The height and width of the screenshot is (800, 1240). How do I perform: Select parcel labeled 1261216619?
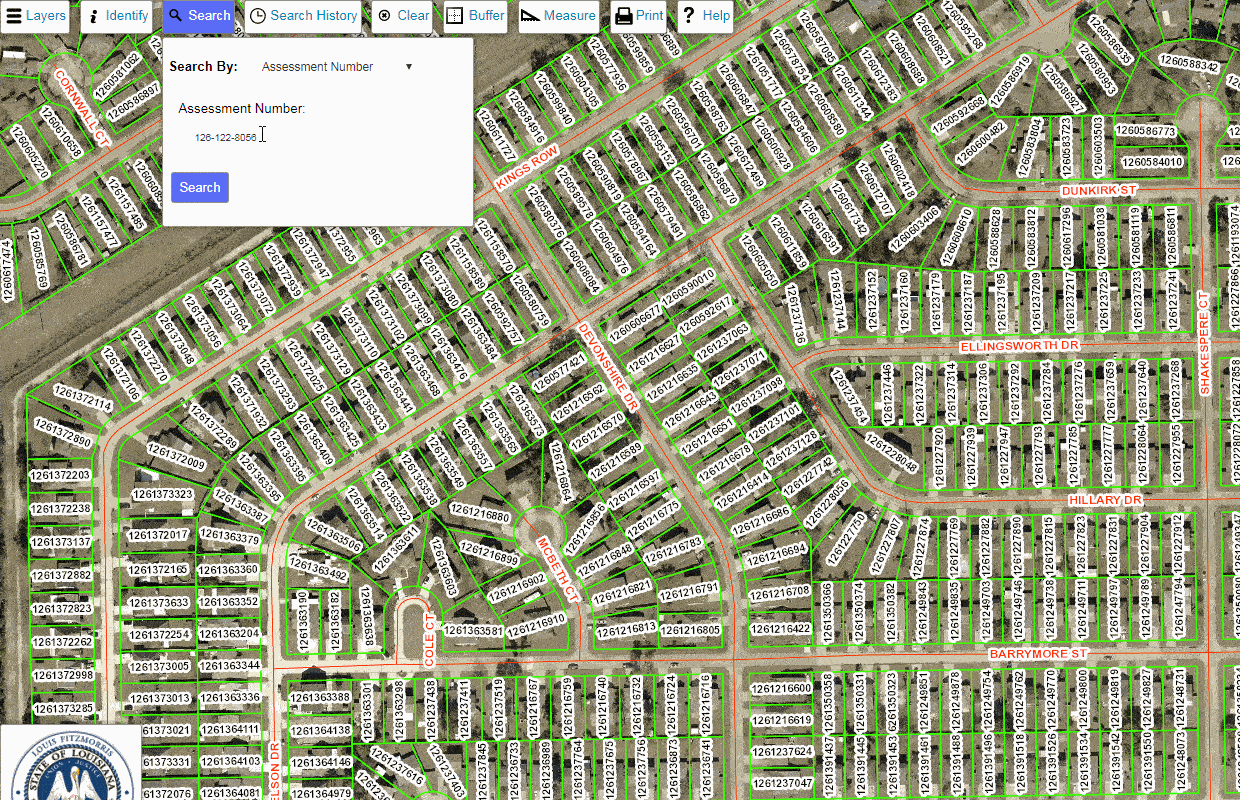pyautogui.click(x=781, y=720)
